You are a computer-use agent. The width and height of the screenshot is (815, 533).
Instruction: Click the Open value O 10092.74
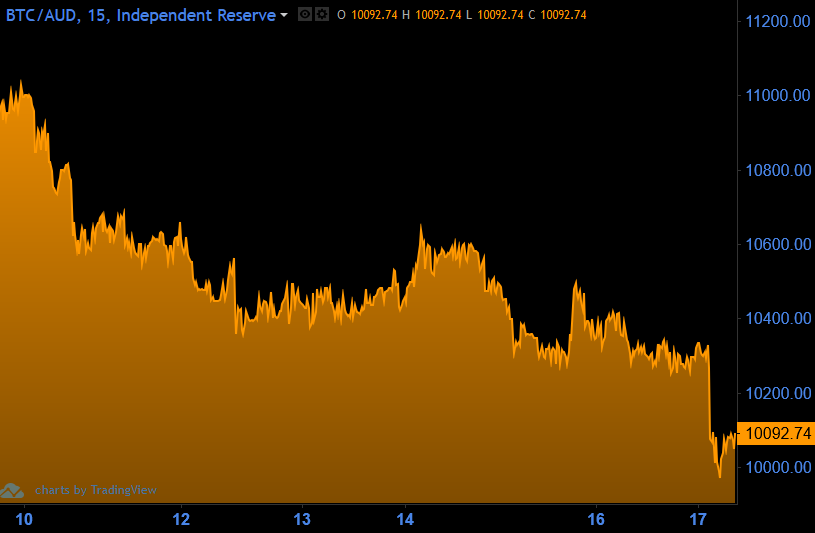[x=367, y=15]
